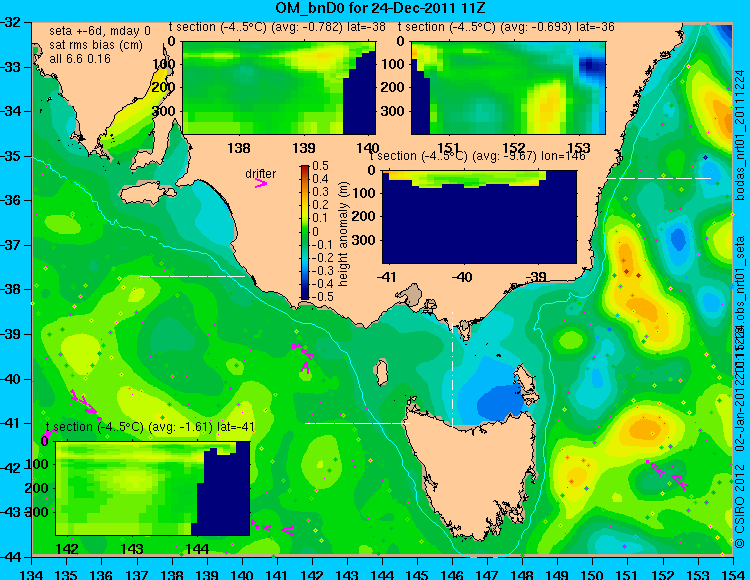This screenshot has width=750, height=580.
Task: Click the -40 axis tick of the lon=146 inset
Action: [x=462, y=277]
